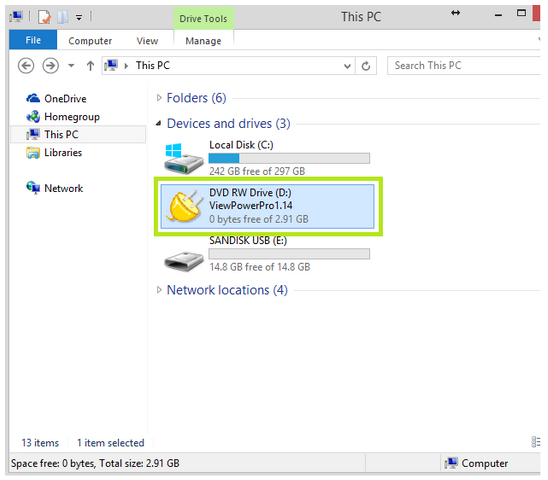Click the Properties quick access icon
Viewport: 548px width, 480px height.
pyautogui.click(x=44, y=17)
